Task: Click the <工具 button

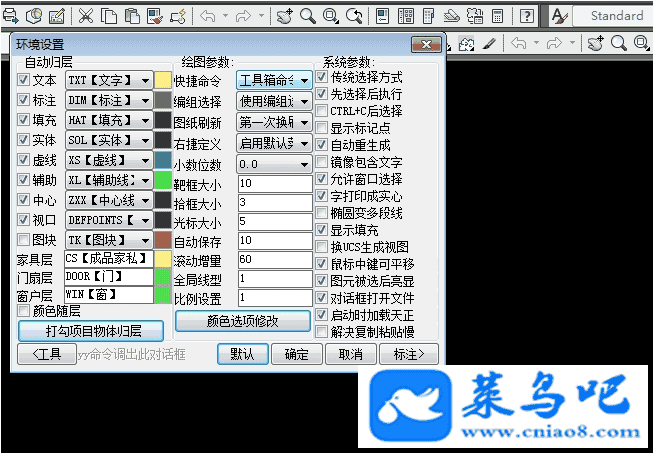Action: pyautogui.click(x=46, y=353)
